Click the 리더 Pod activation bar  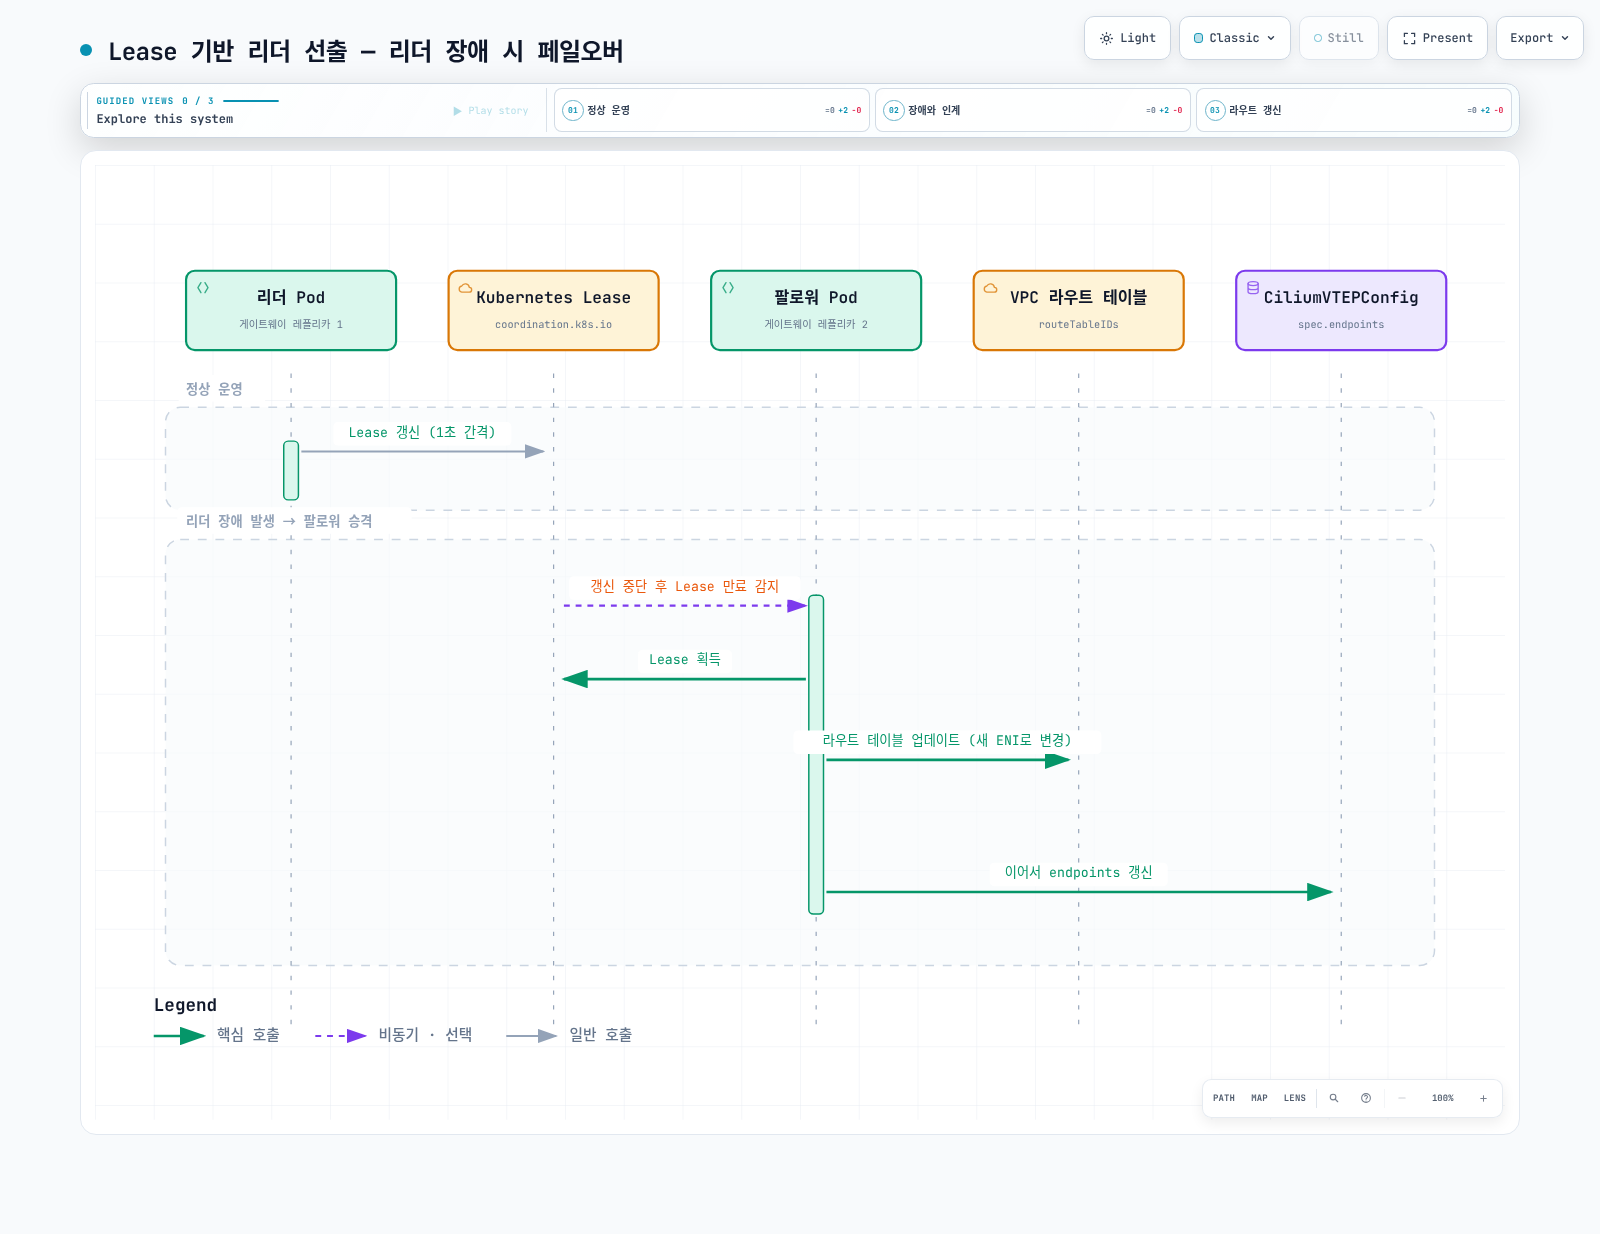click(291, 470)
